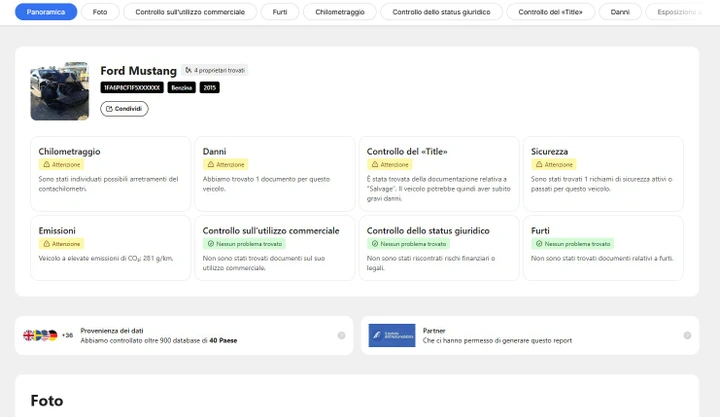Click the green check icon under Furti card

click(539, 243)
